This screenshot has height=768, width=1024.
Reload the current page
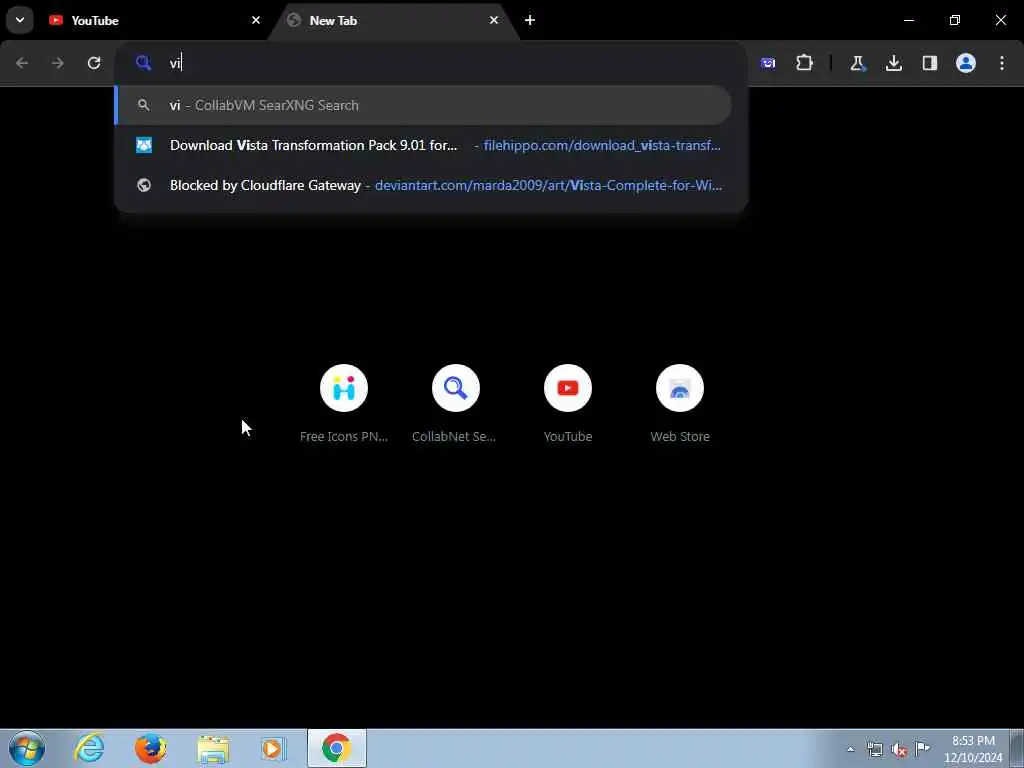[94, 63]
